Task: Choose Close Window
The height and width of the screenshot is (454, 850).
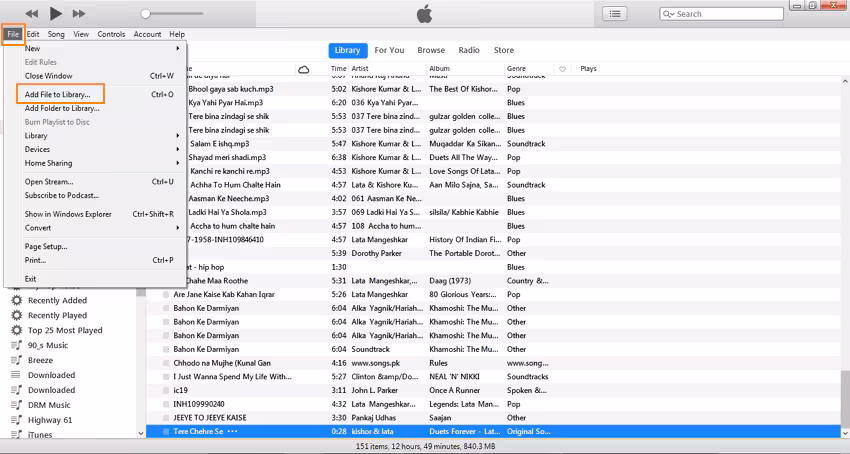Action: point(95,76)
